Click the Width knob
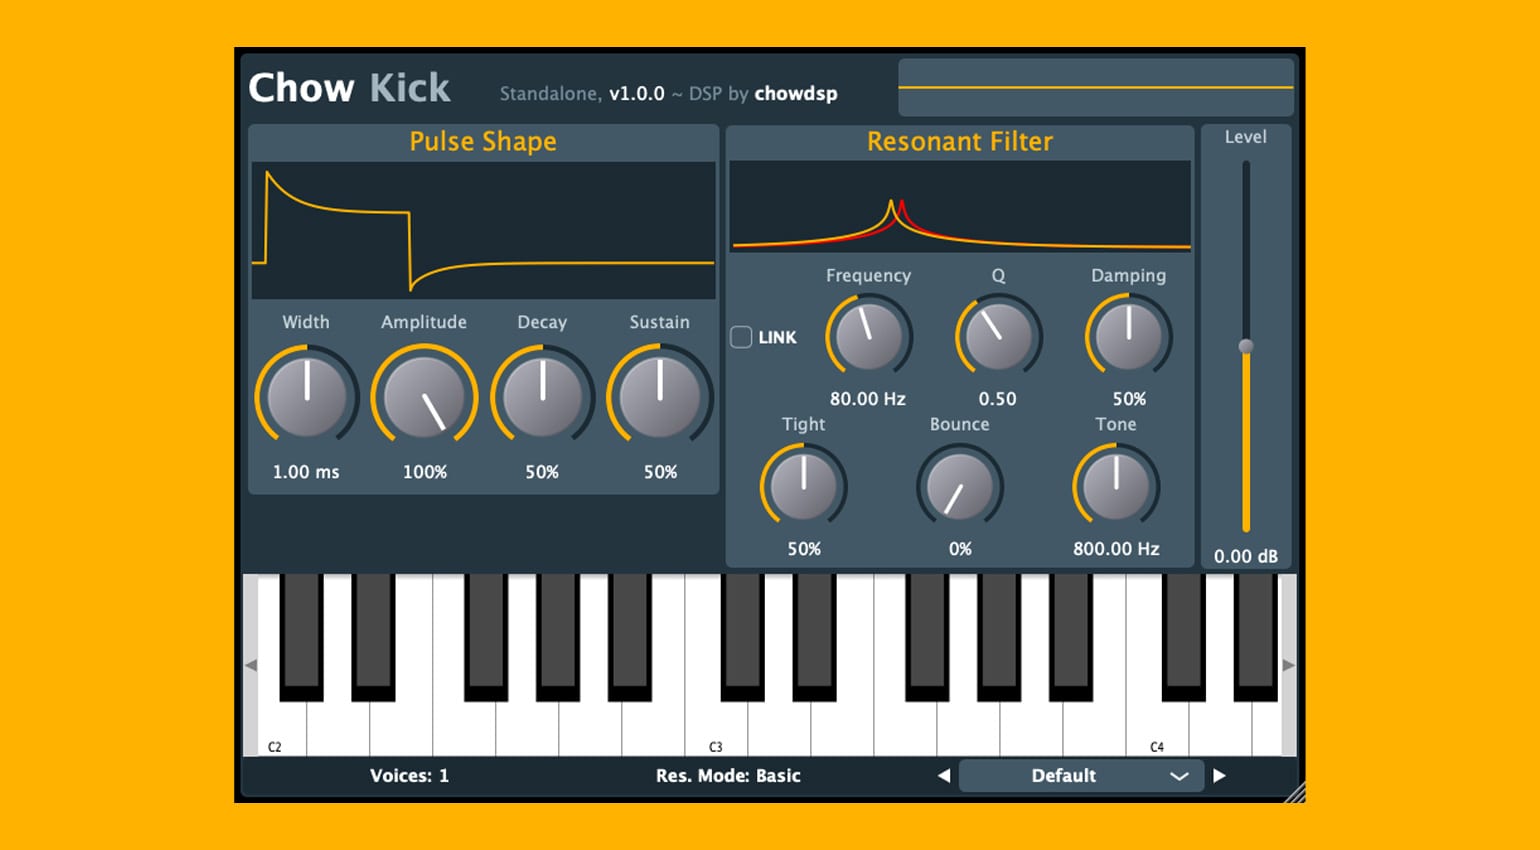 coord(307,396)
